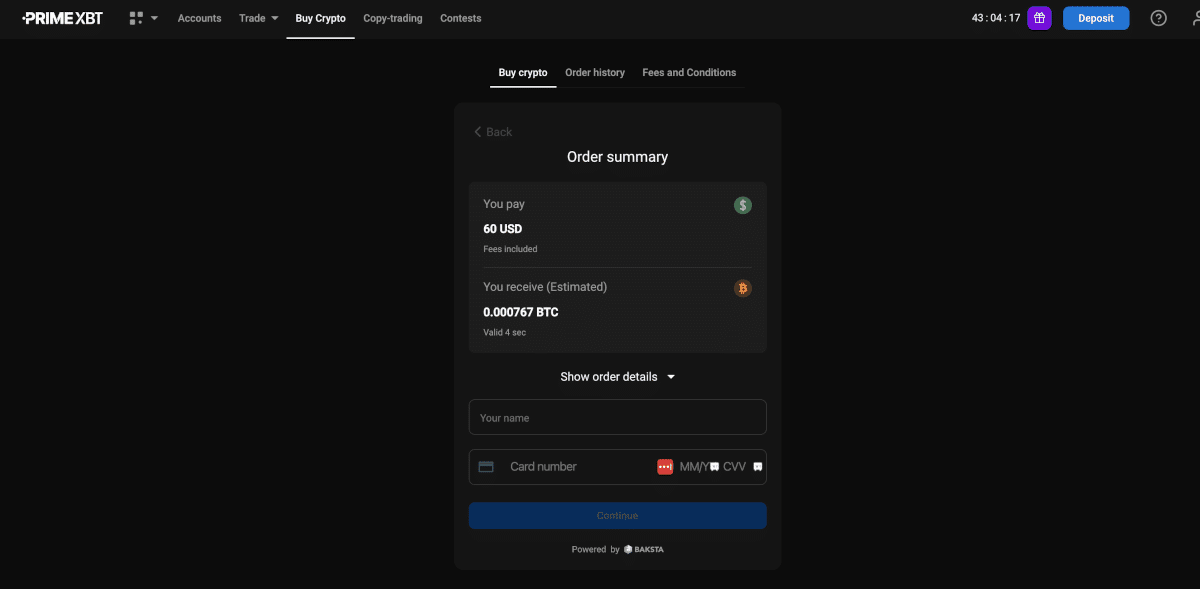Open the help question mark icon
The image size is (1200, 589).
tap(1158, 18)
